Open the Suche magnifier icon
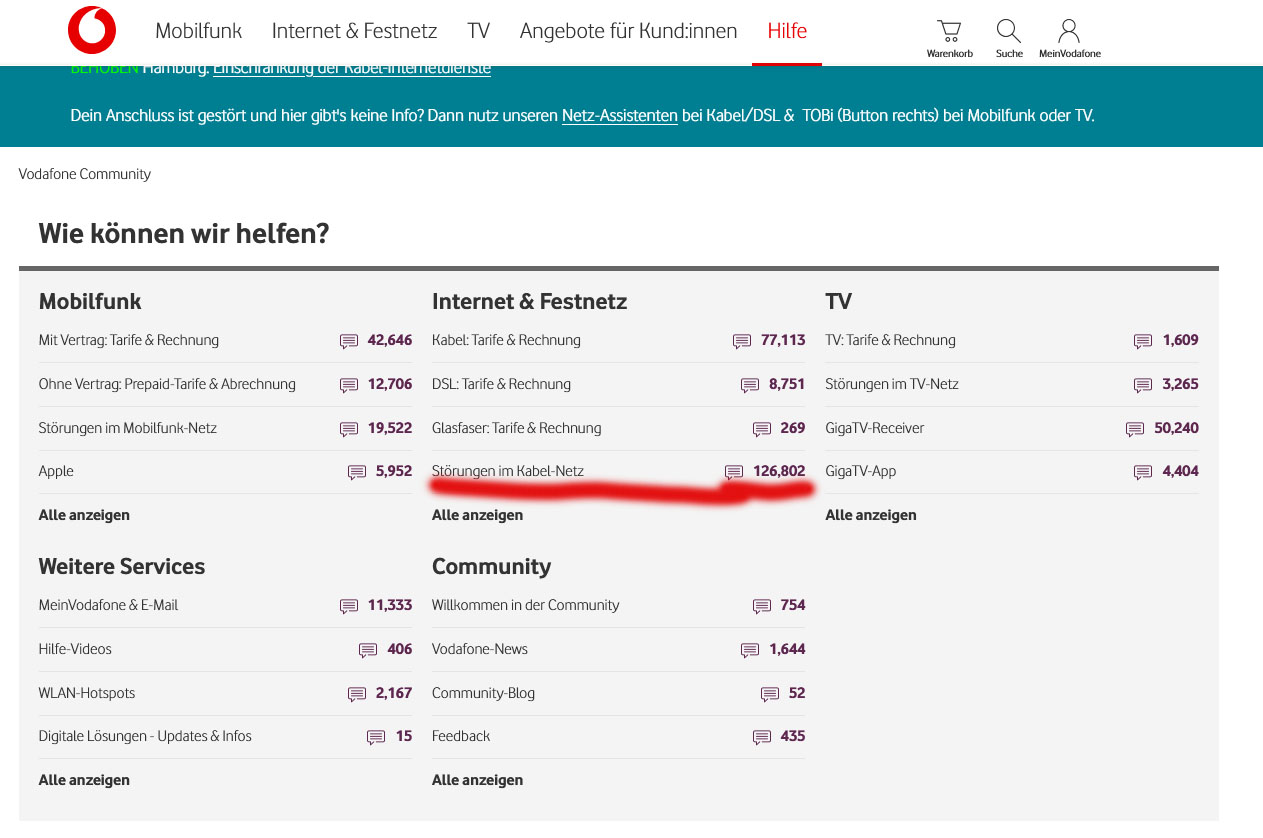 1009,31
